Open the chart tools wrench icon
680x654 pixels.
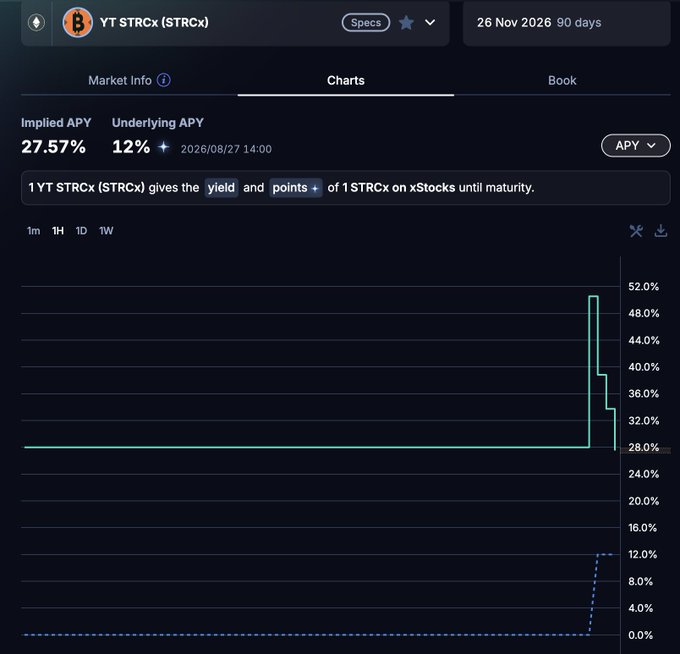pos(636,231)
